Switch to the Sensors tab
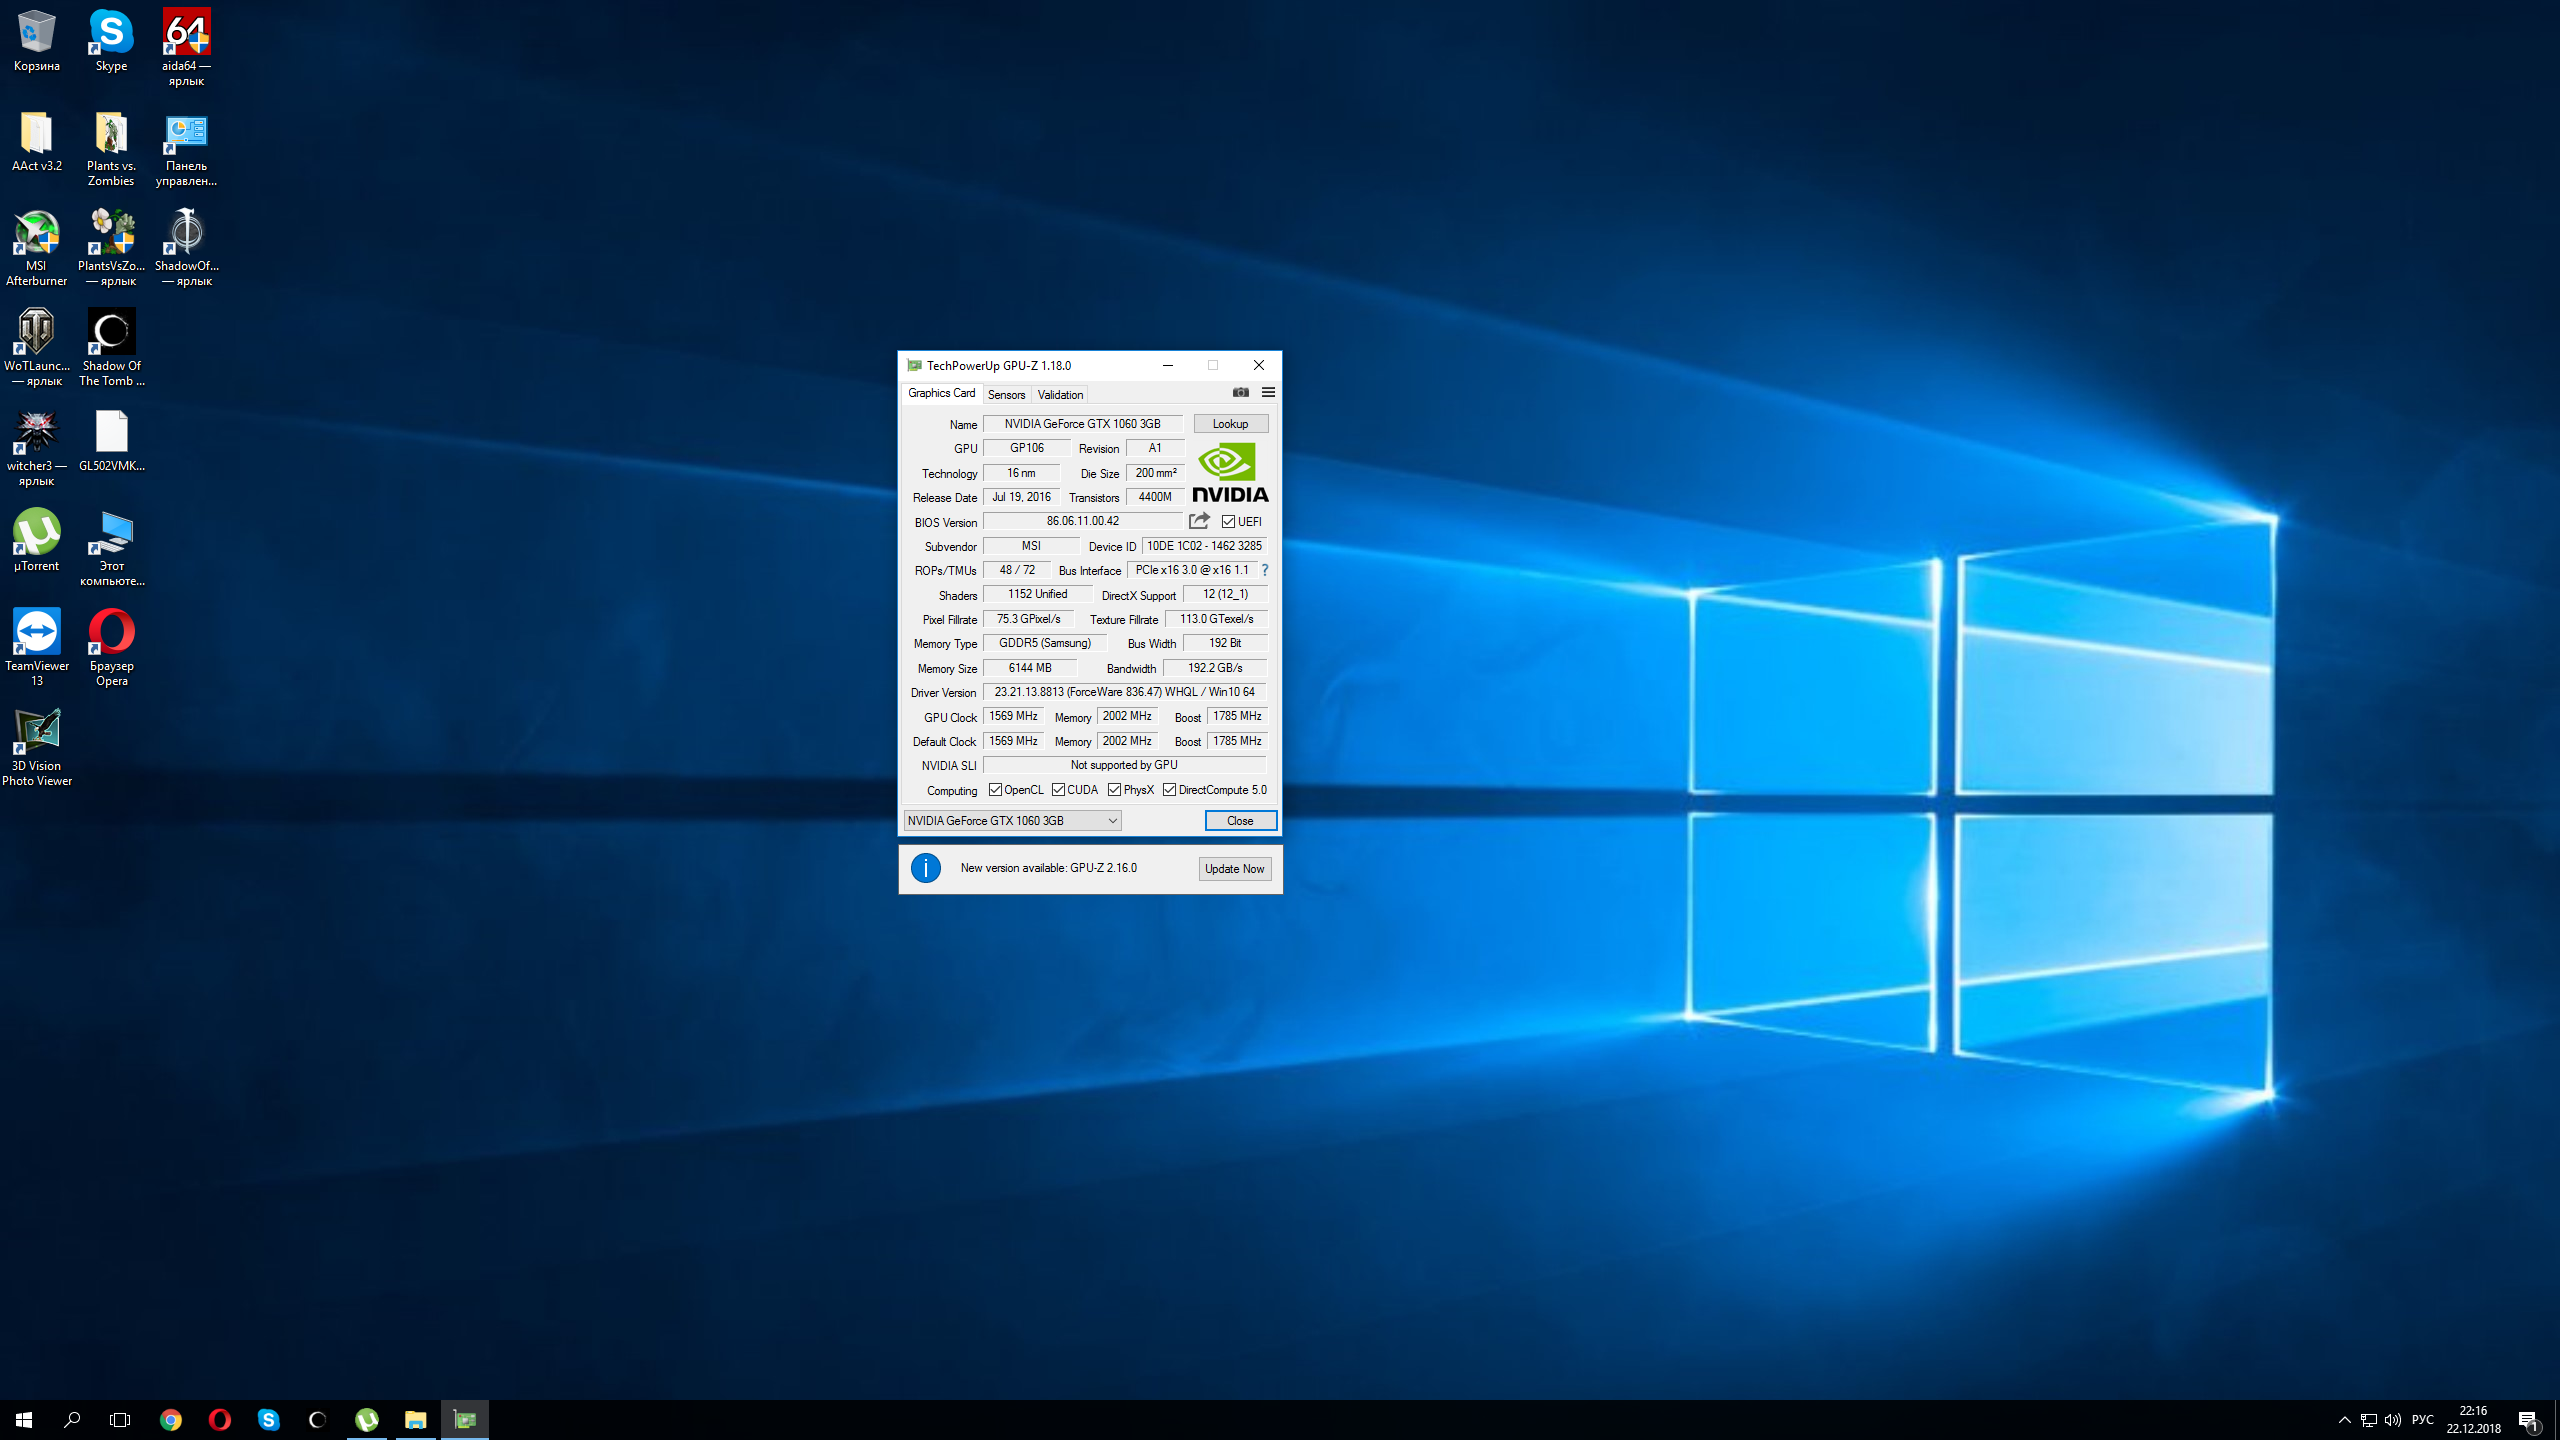The image size is (2560, 1440). (x=1006, y=394)
